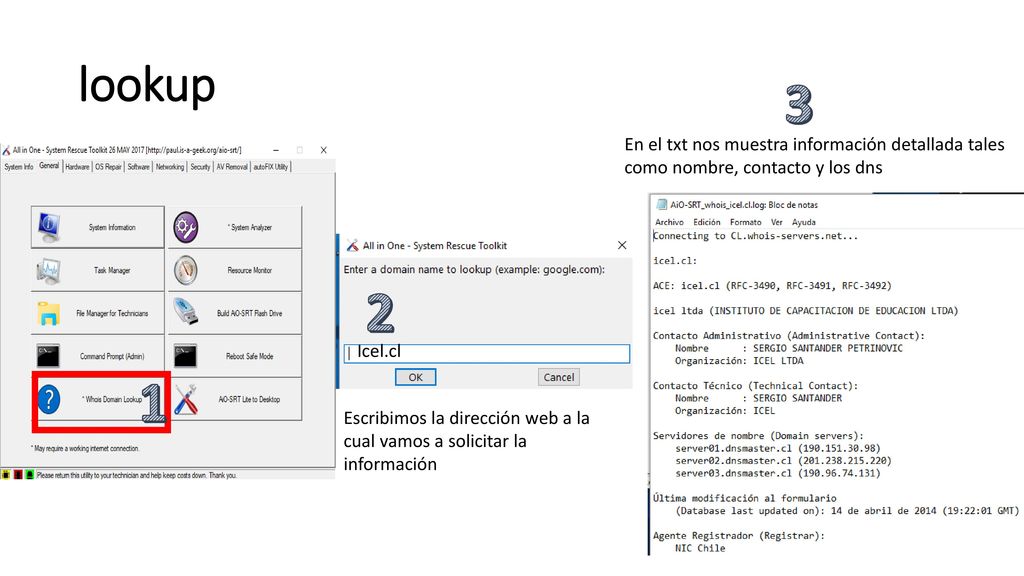Click 'Contacto Técnico (Technical Contact):' heading

[x=756, y=385]
